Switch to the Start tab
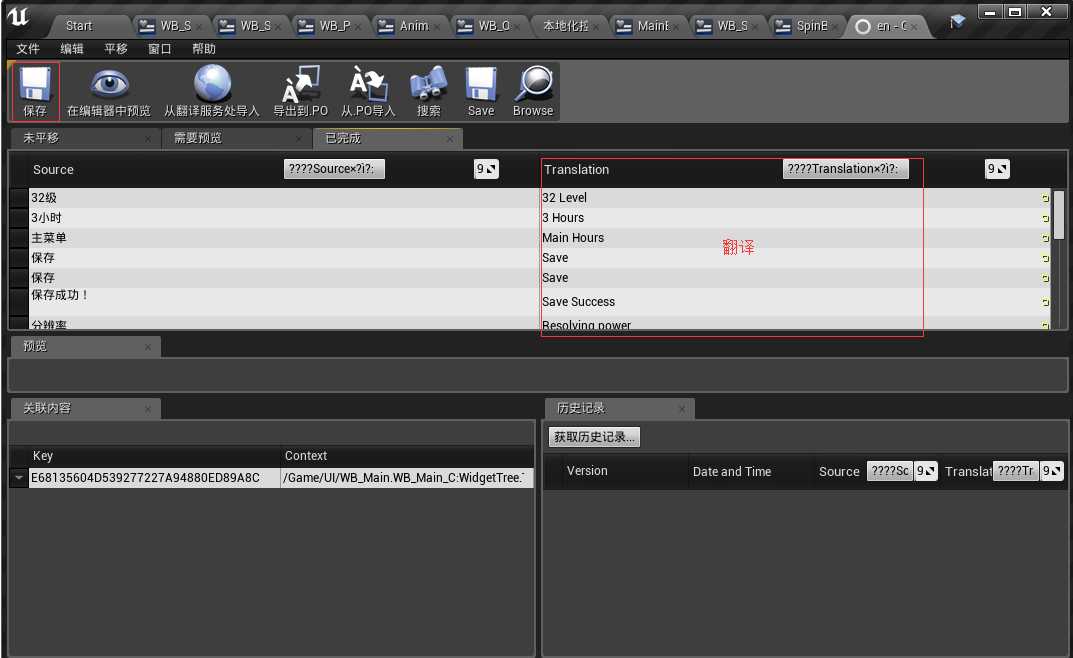 click(89, 26)
